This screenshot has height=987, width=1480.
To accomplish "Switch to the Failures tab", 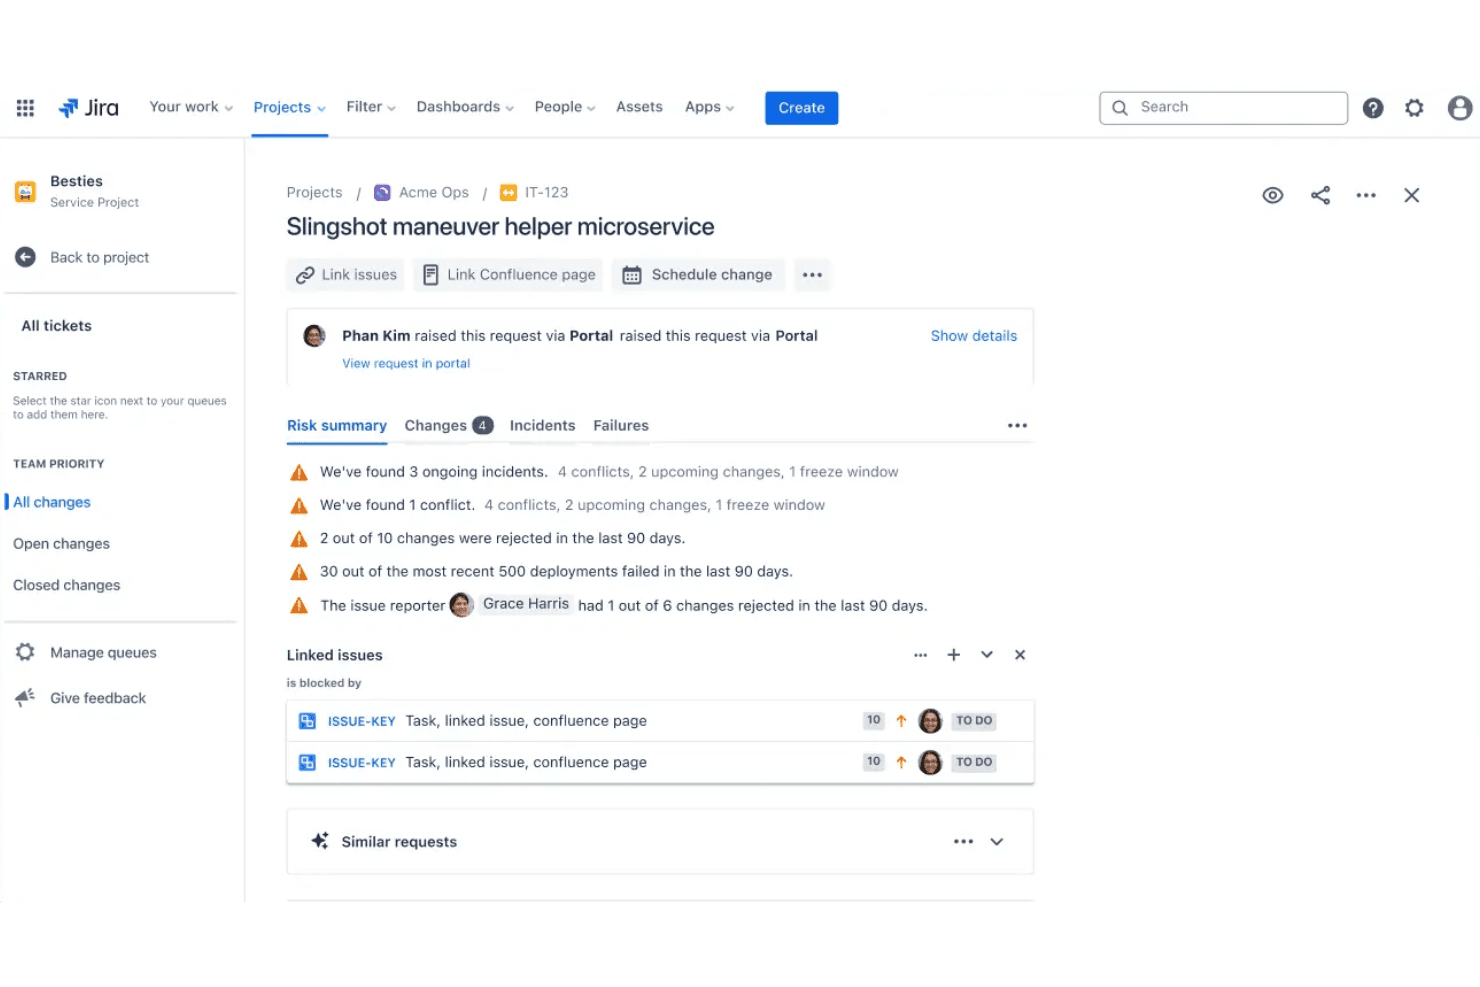I will click(621, 425).
